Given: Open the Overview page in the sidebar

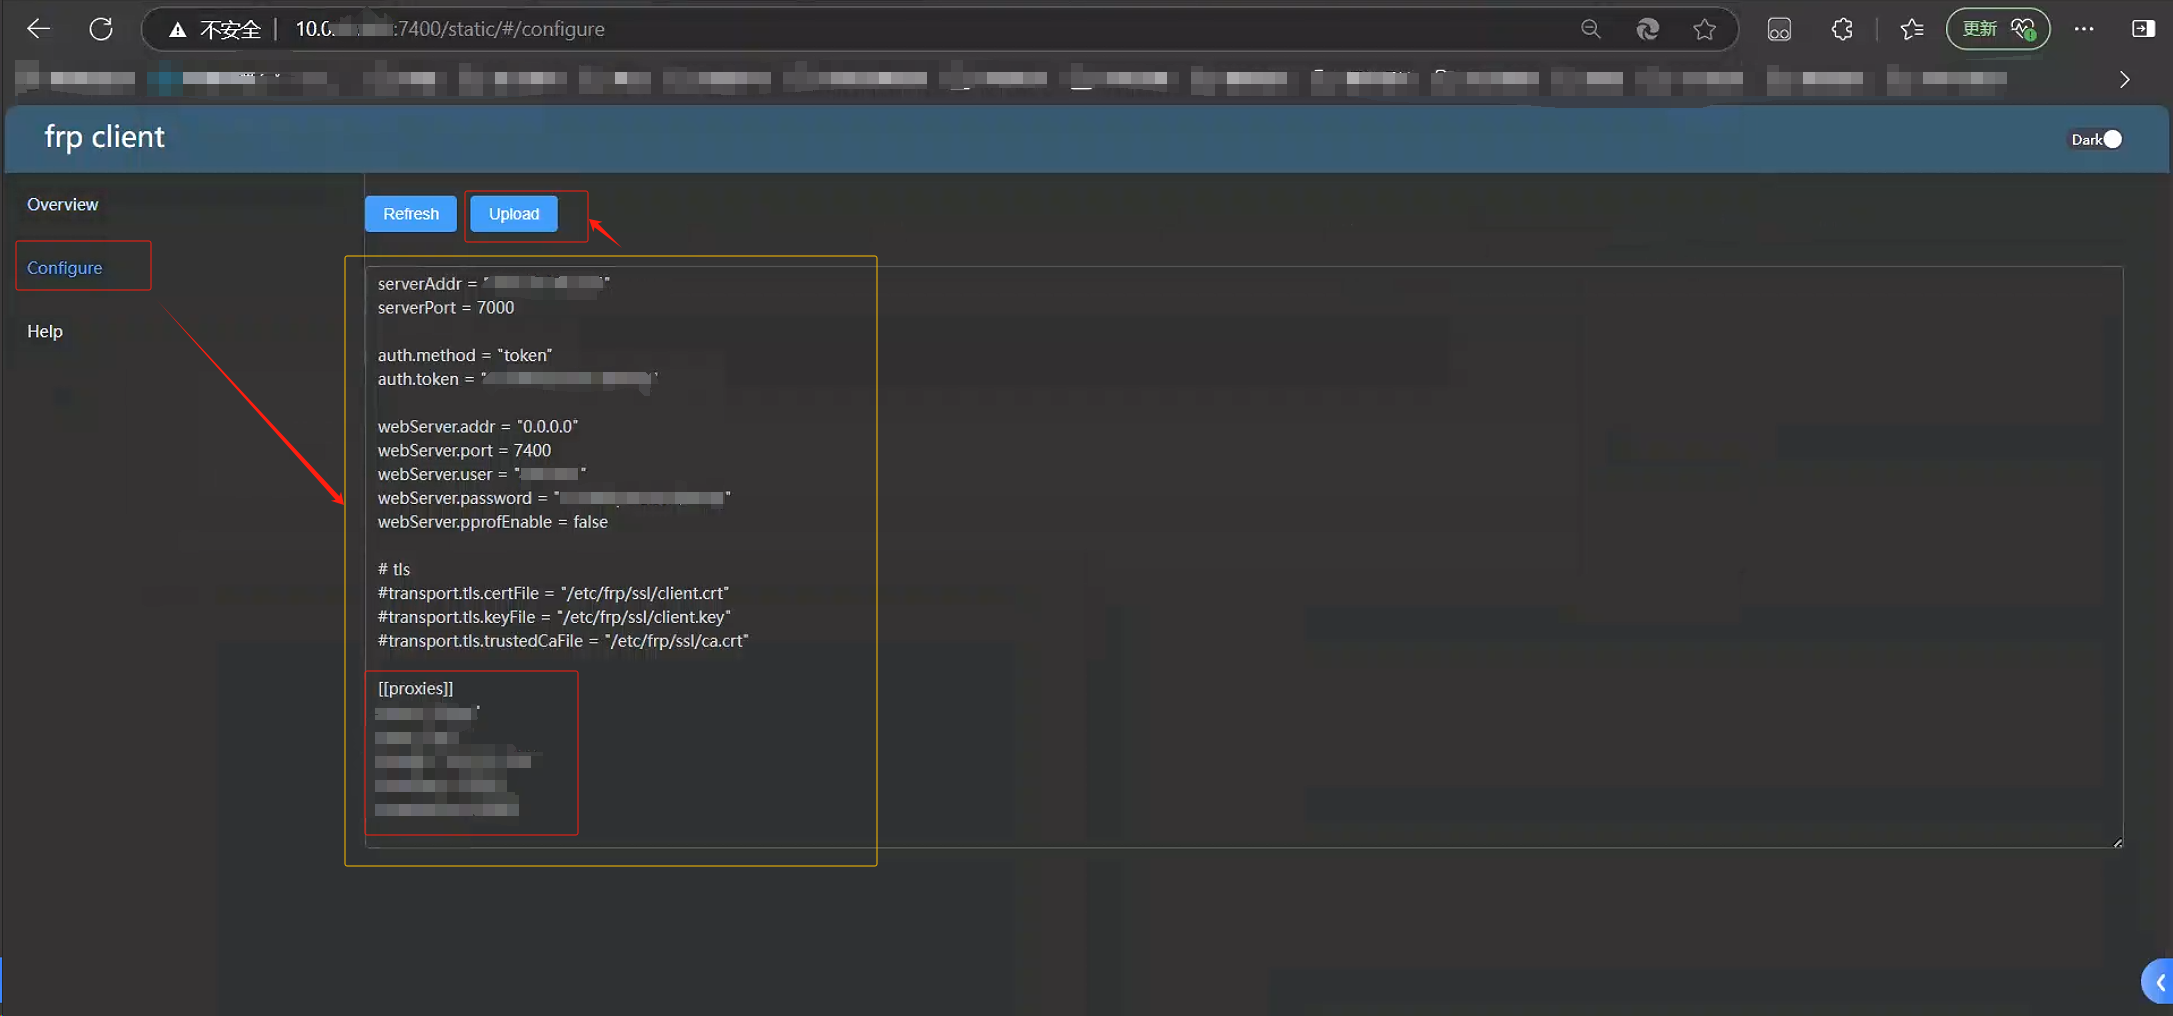Looking at the screenshot, I should pyautogui.click(x=62, y=204).
